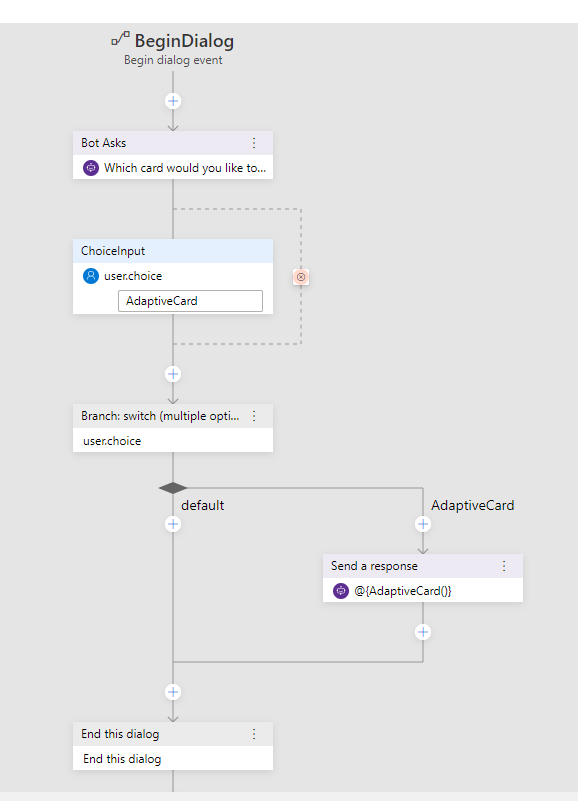The image size is (578, 801).
Task: Add action with plus above Branch switch
Action: pos(173,374)
